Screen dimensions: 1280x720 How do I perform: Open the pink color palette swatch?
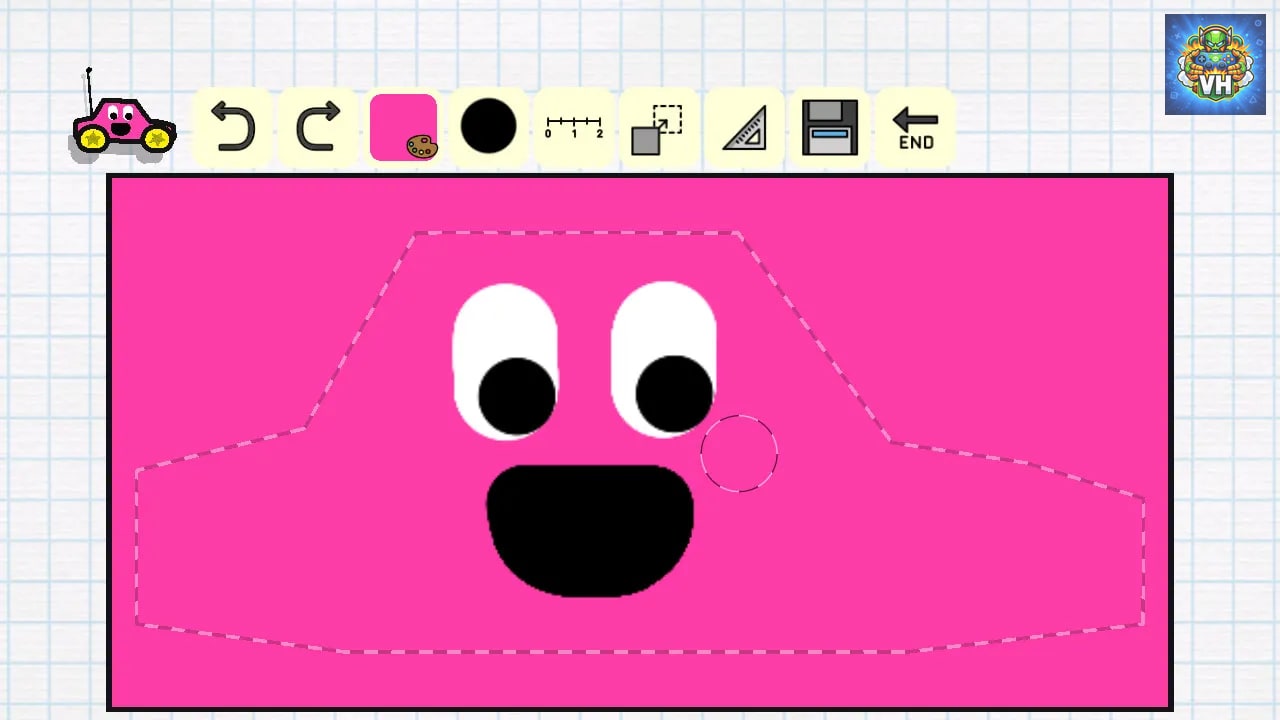click(404, 127)
